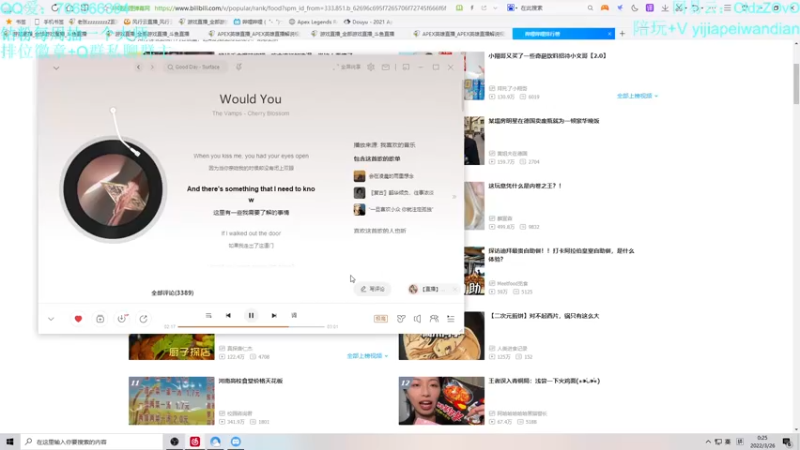Enter fullscreen pure mode in the player
The image size is (800, 450).
tap(347, 67)
